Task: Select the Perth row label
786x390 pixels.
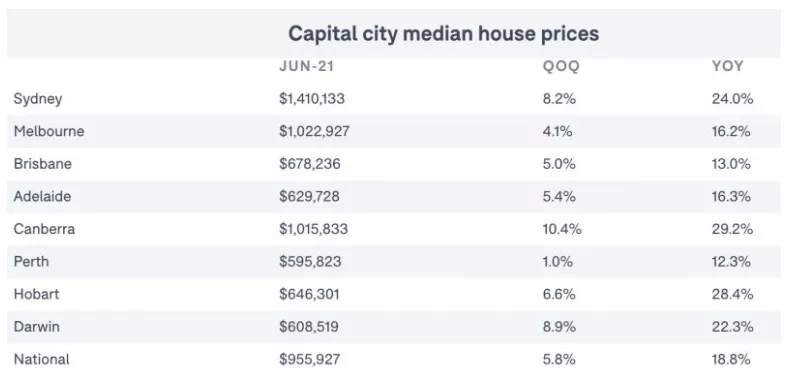Action: click(31, 262)
